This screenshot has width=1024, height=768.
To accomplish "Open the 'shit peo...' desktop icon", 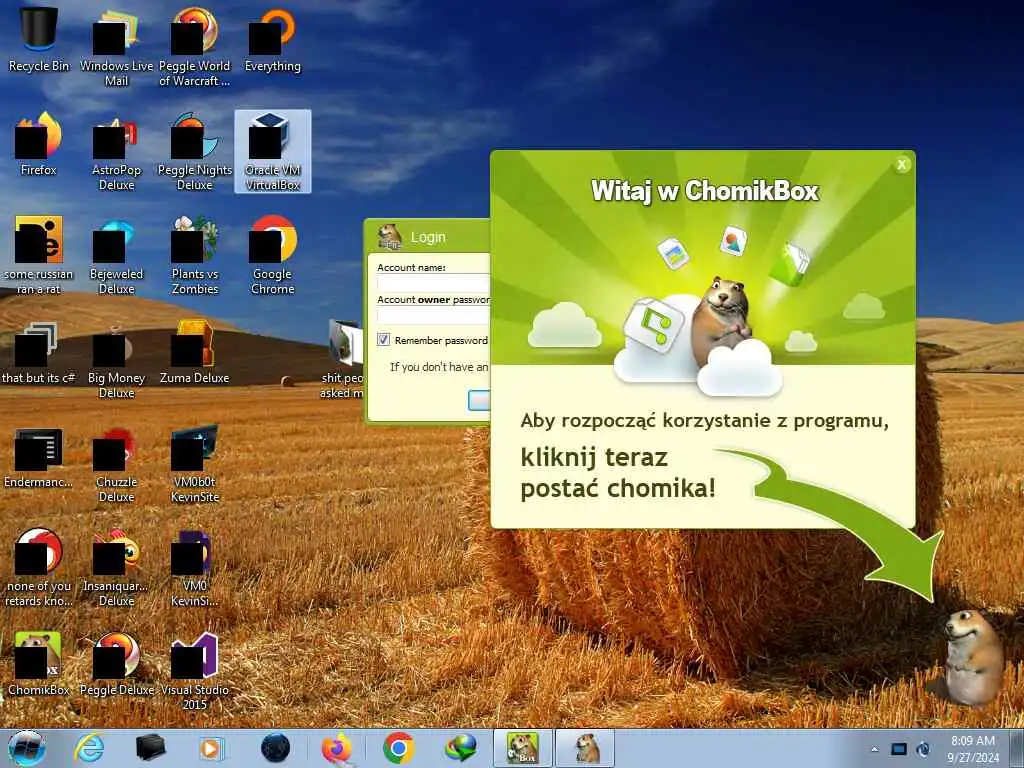I will coord(342,359).
